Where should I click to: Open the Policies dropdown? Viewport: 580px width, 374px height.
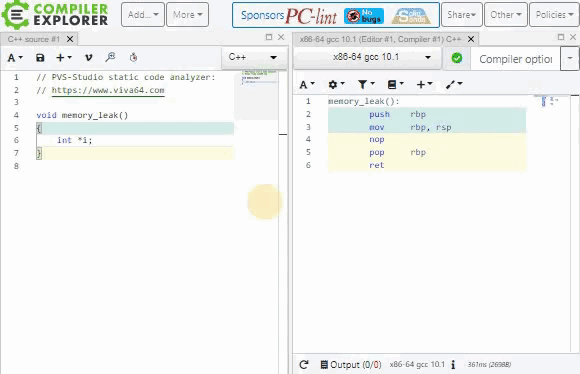554,15
